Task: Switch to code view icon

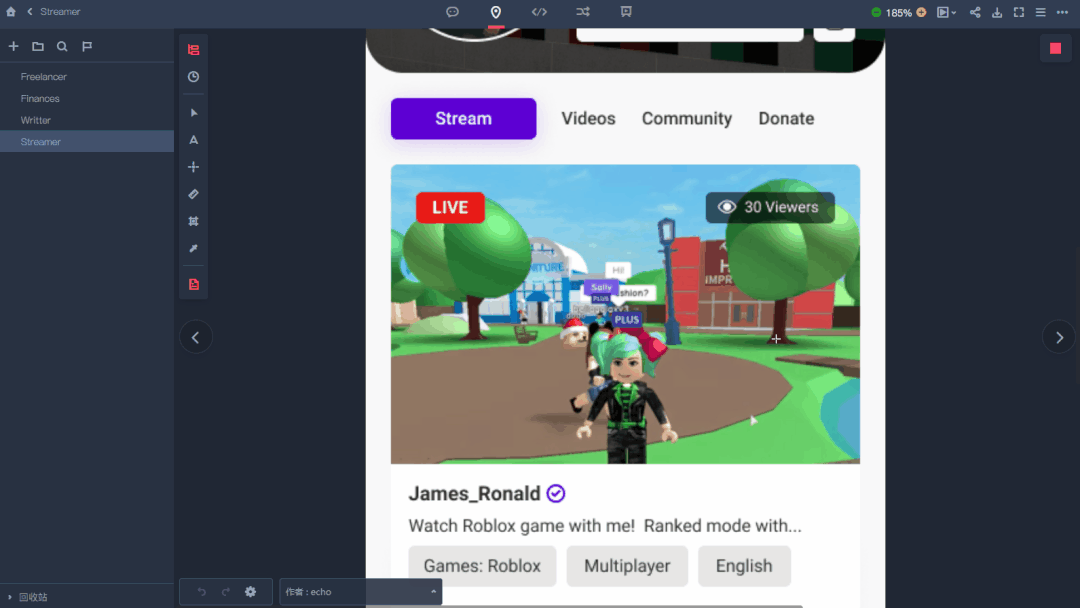Action: 539,12
